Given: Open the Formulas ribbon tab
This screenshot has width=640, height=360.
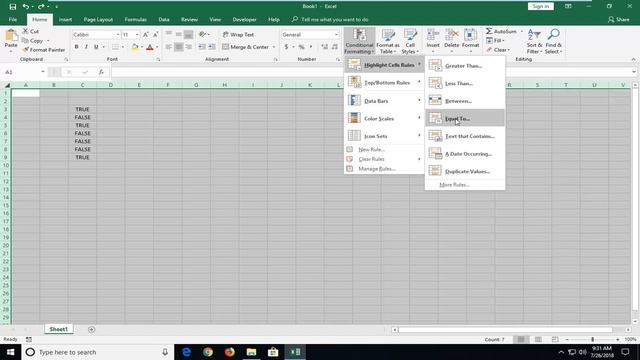Looking at the screenshot, I should coord(136,20).
